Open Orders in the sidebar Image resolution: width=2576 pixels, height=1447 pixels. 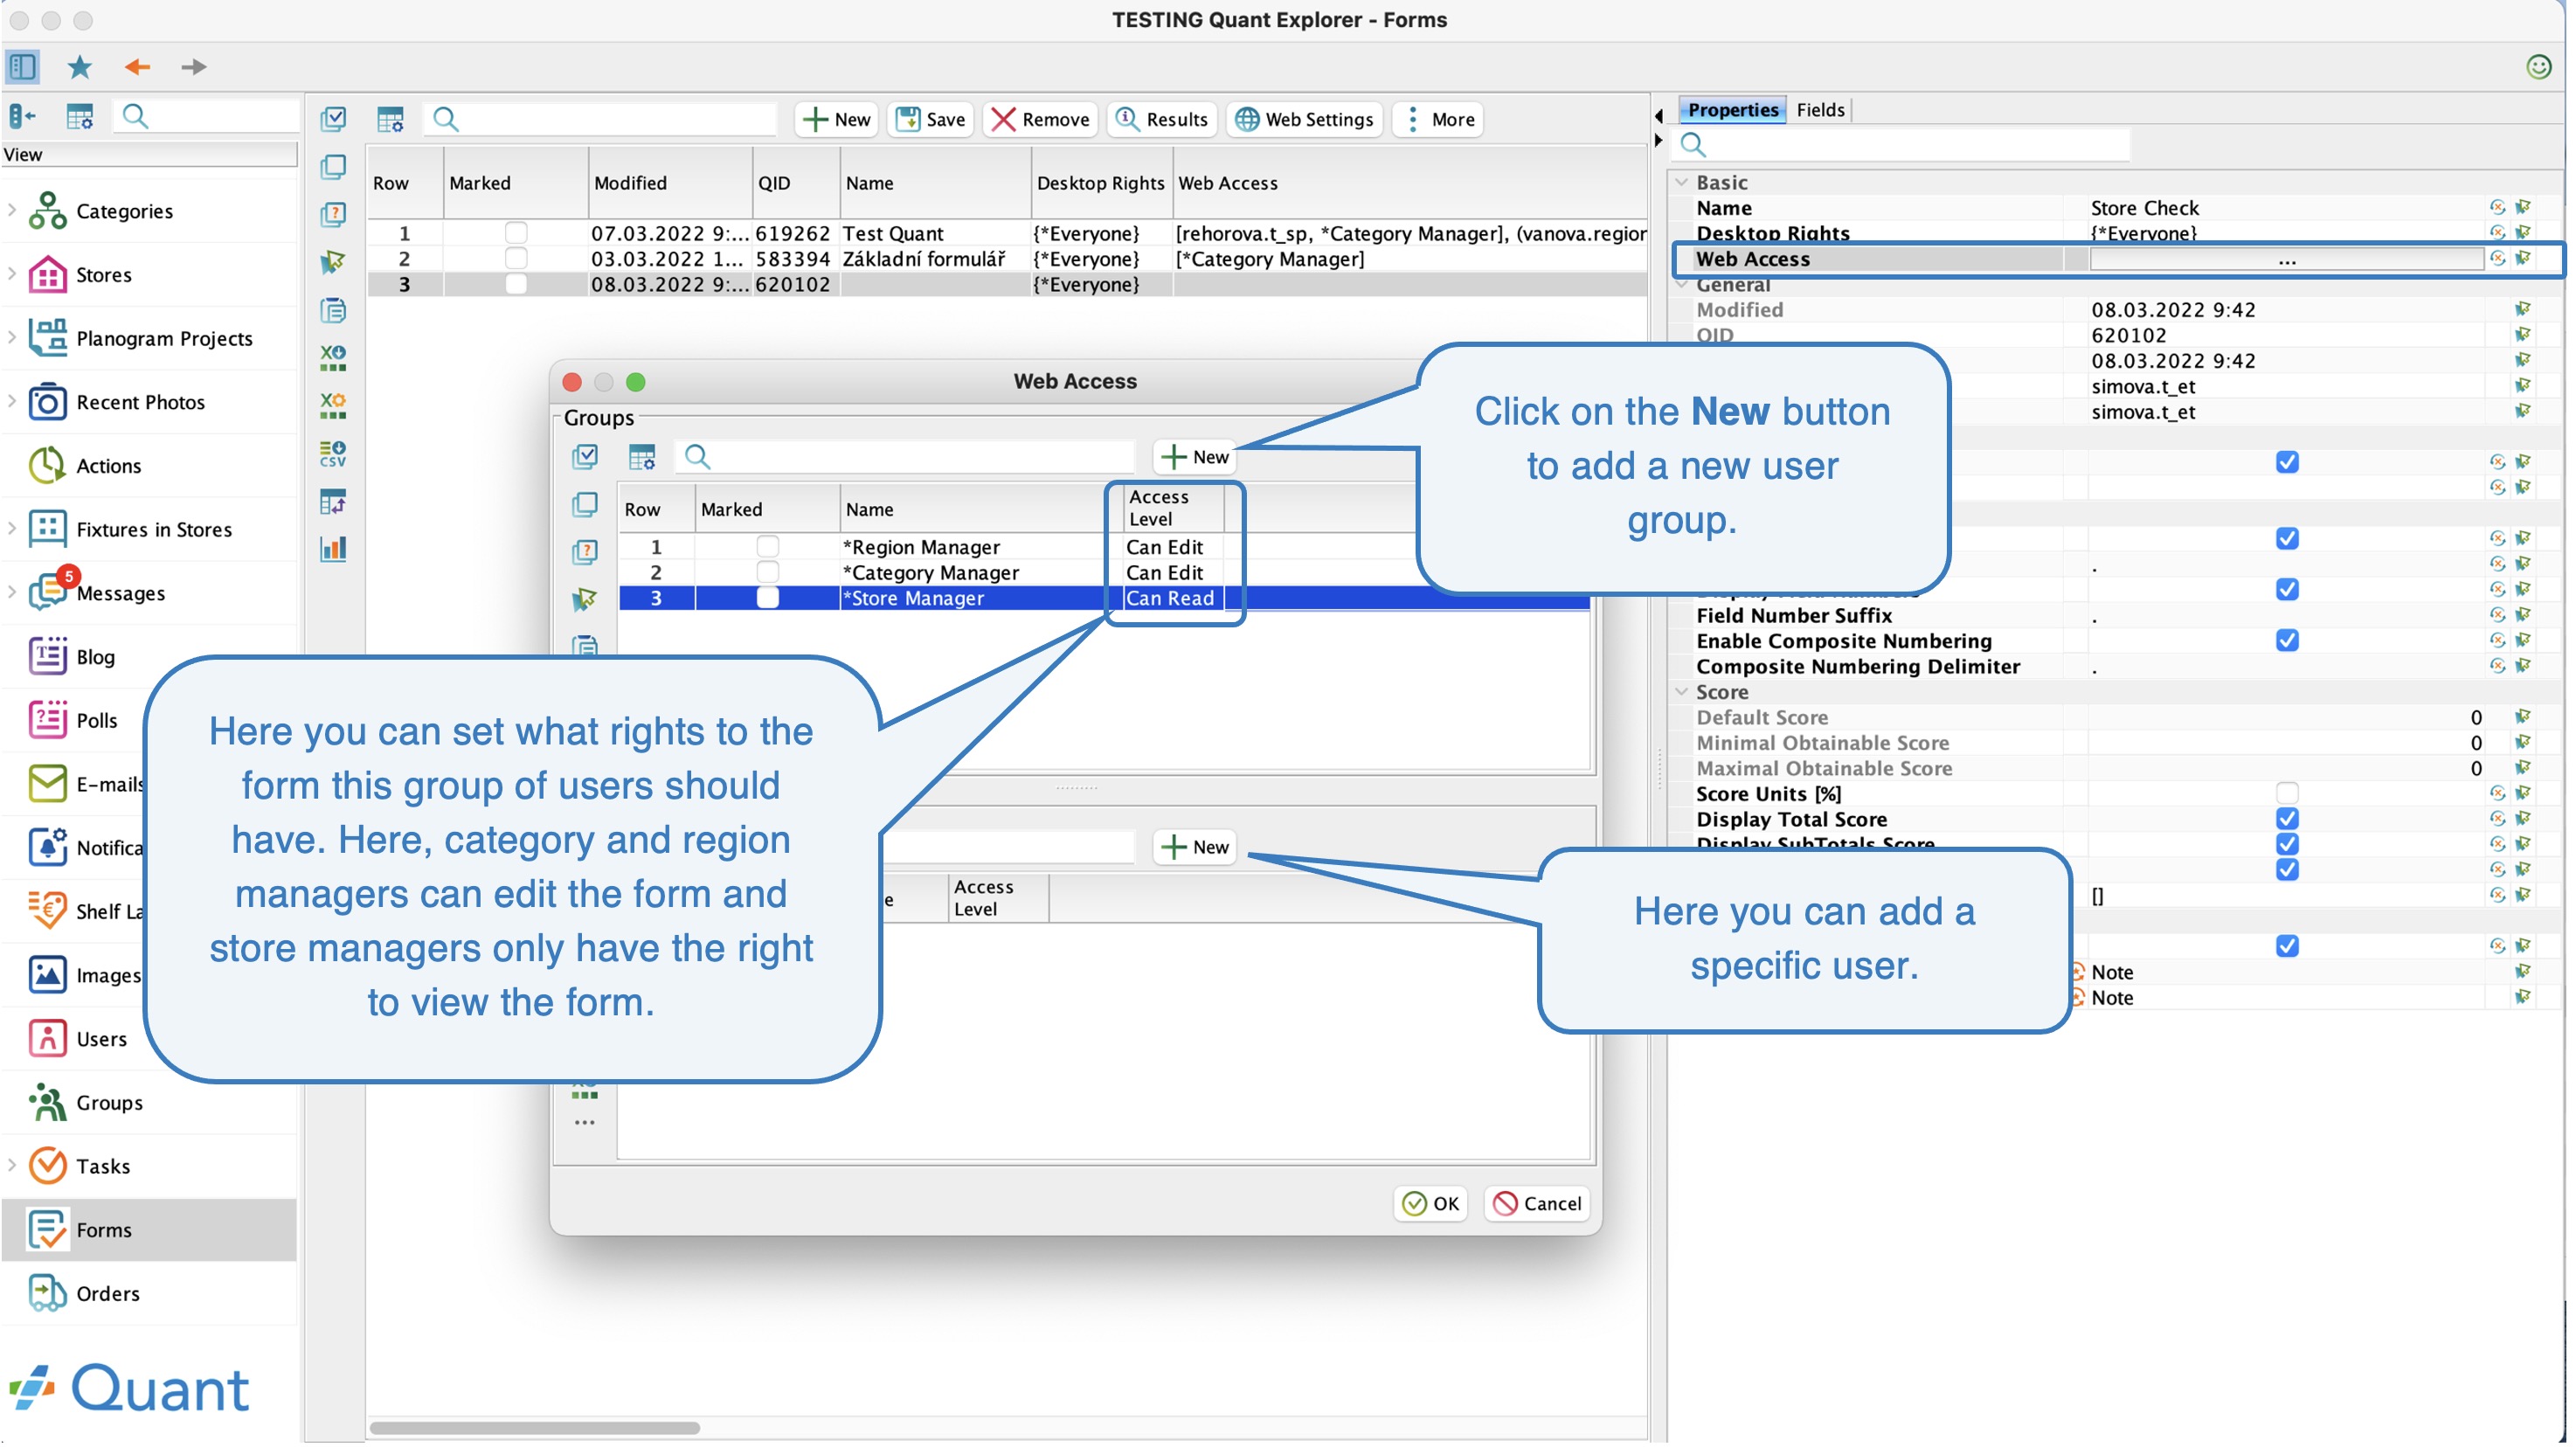coord(107,1294)
